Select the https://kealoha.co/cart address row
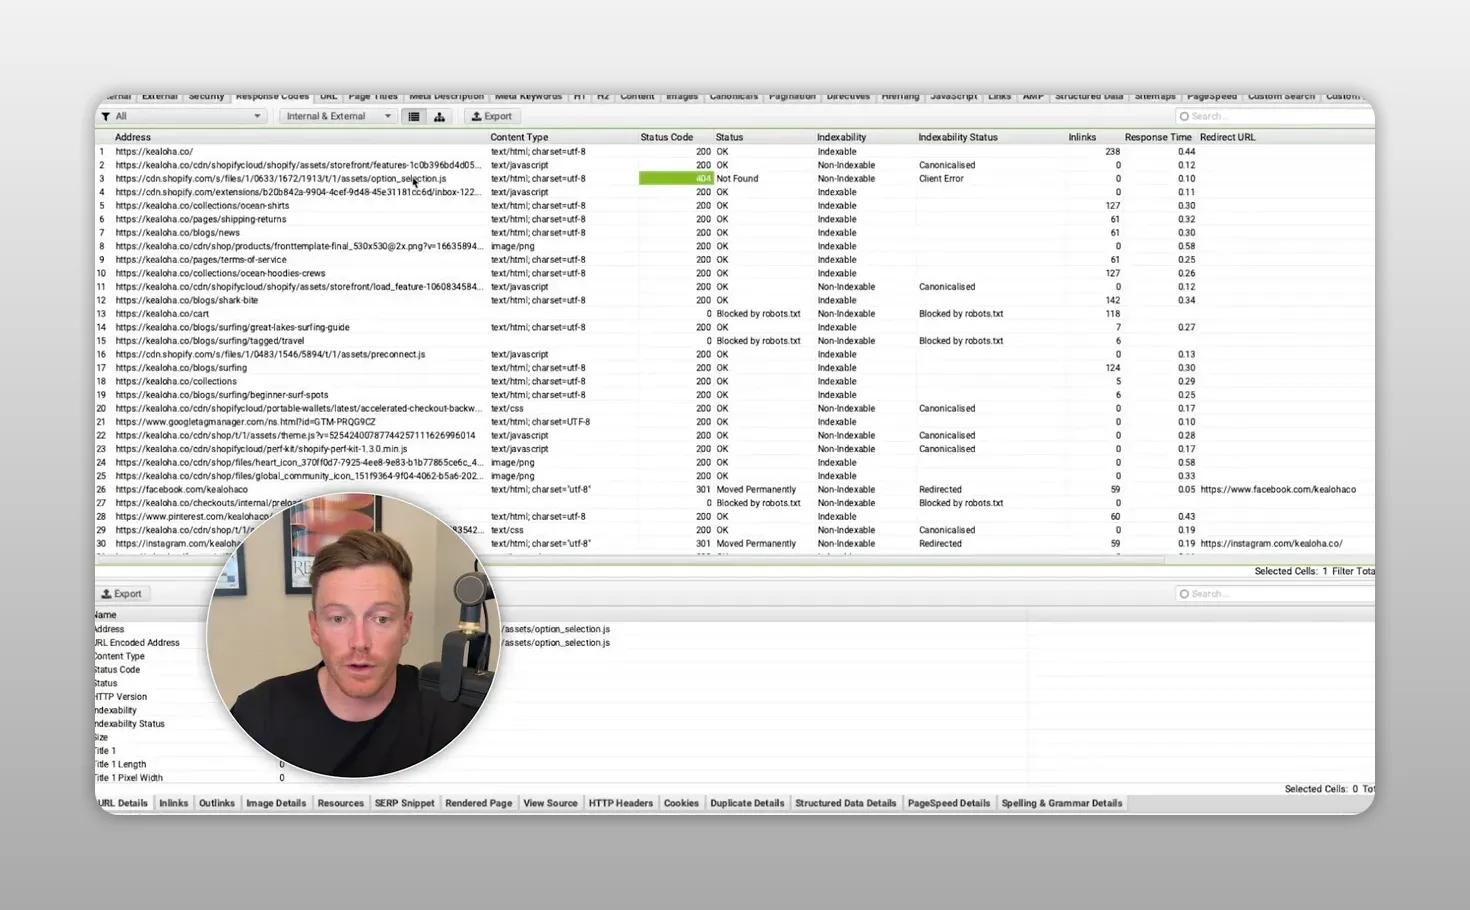Viewport: 1470px width, 910px height. 162,314
